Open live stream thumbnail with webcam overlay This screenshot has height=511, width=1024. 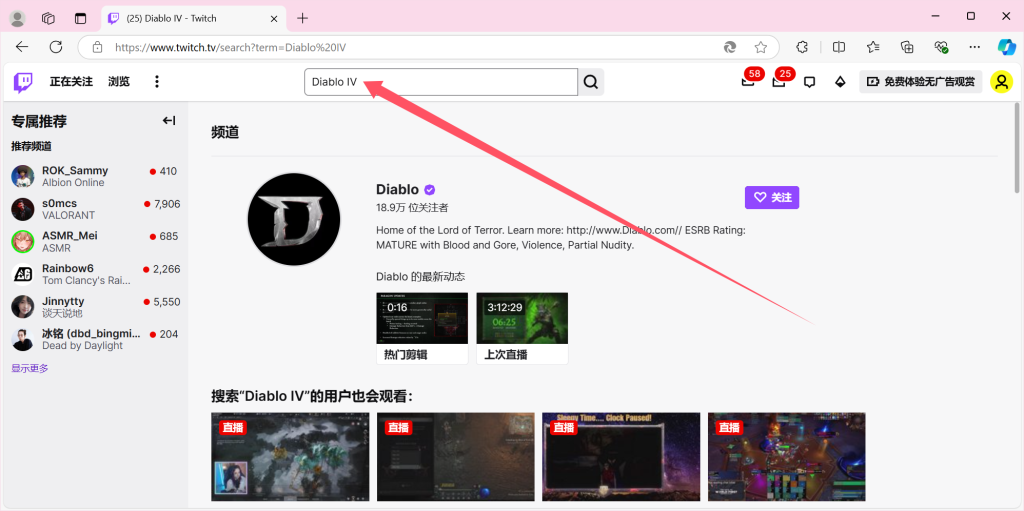[x=291, y=457]
